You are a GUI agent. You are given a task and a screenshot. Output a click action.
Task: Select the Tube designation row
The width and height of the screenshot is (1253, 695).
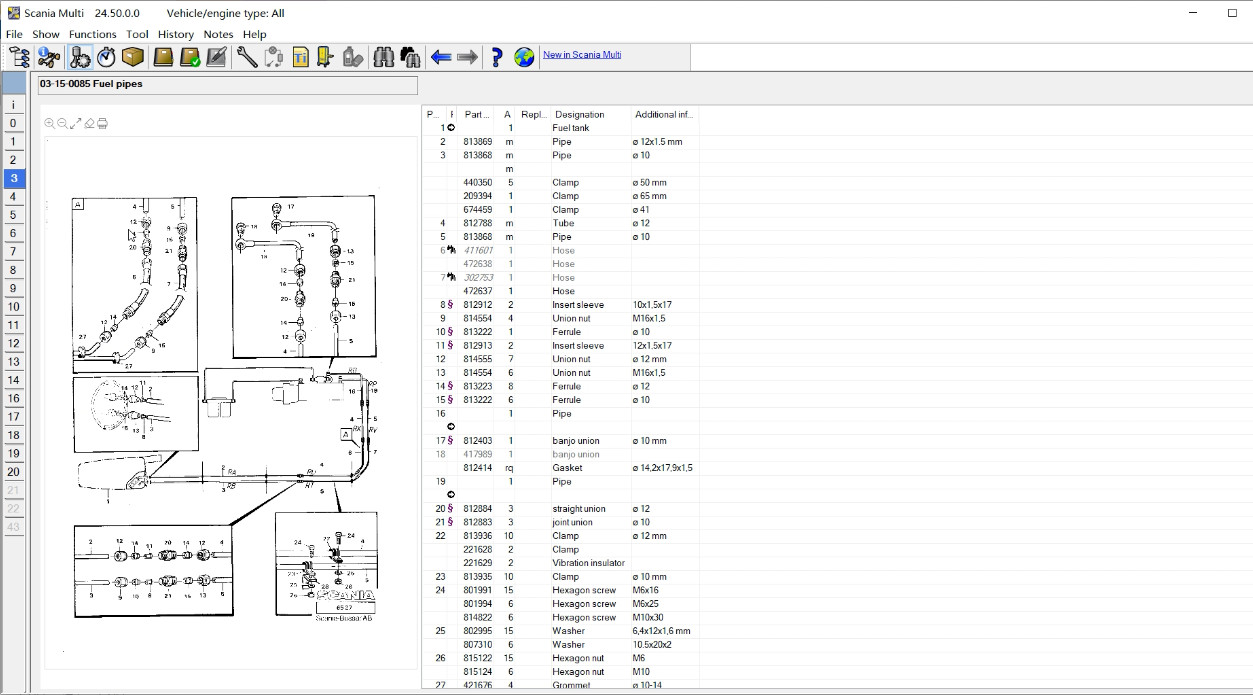[x=563, y=223]
